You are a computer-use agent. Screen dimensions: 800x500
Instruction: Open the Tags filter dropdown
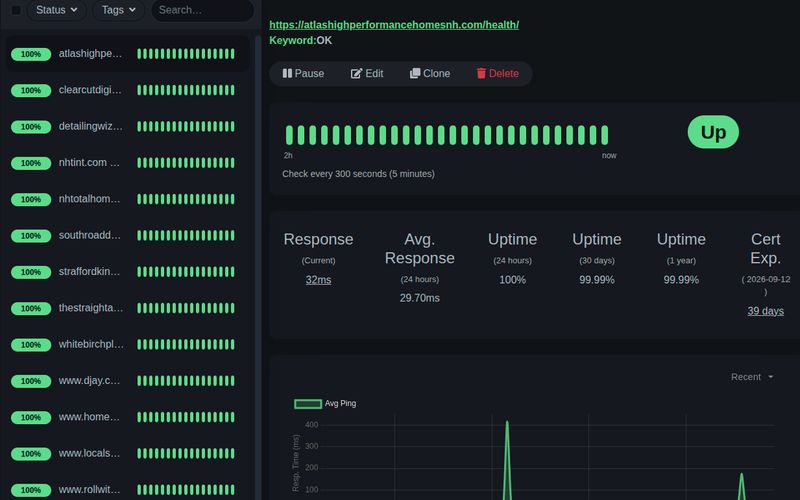[118, 10]
